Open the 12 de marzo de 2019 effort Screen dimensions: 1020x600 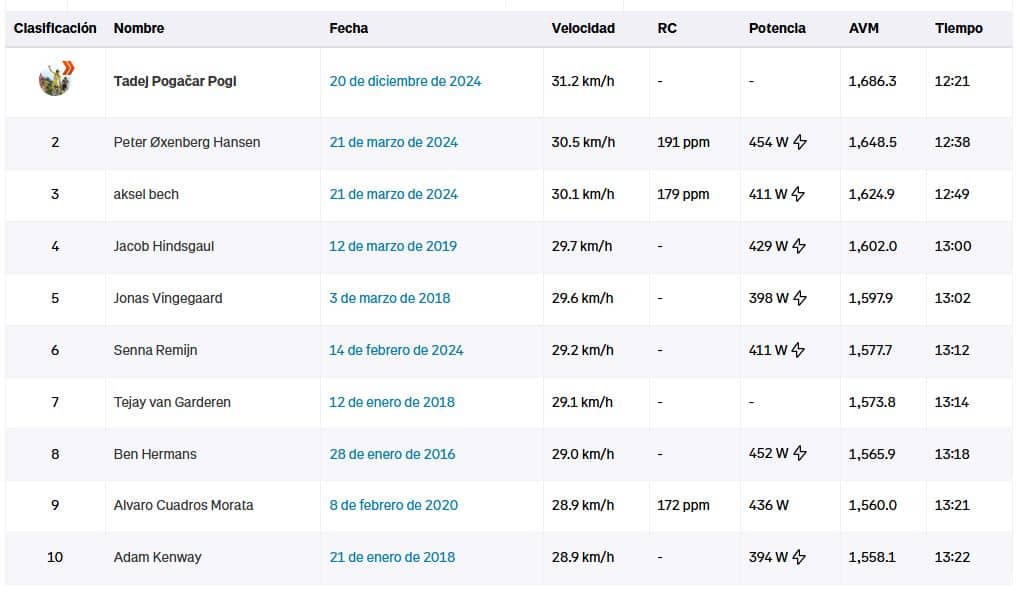coord(393,246)
